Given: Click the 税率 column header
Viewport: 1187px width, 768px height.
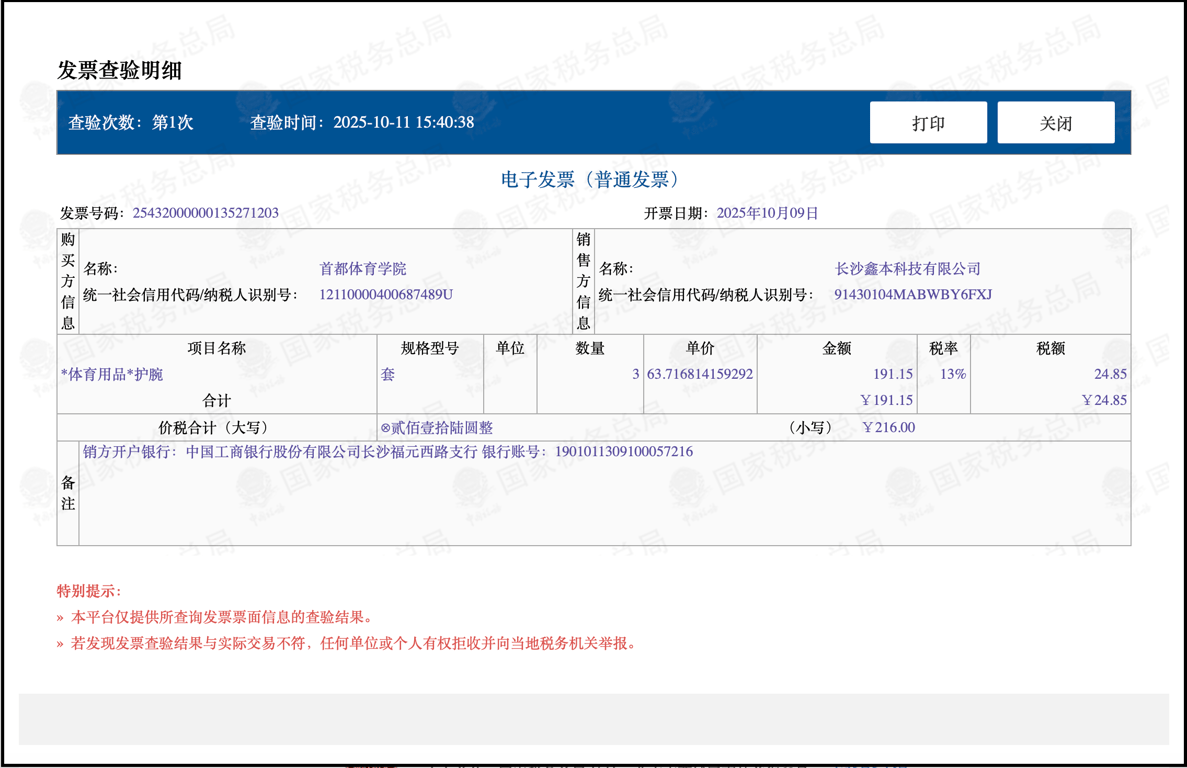Looking at the screenshot, I should pos(943,348).
